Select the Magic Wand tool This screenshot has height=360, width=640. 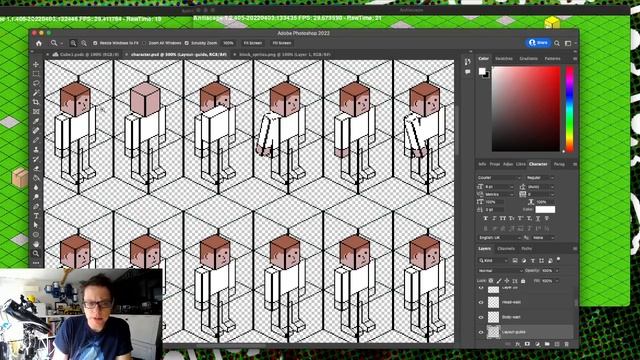36,93
